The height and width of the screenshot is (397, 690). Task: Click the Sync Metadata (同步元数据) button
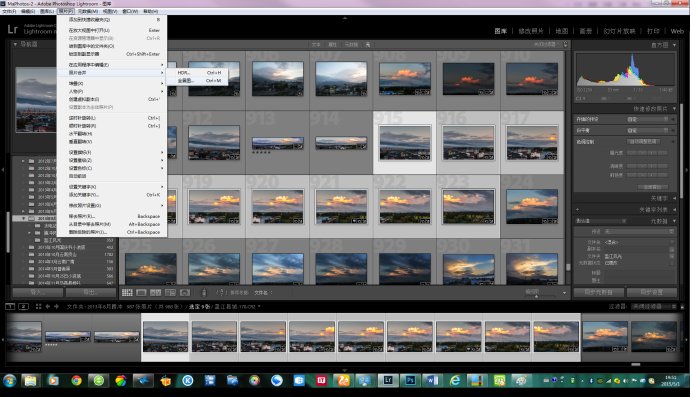point(598,292)
